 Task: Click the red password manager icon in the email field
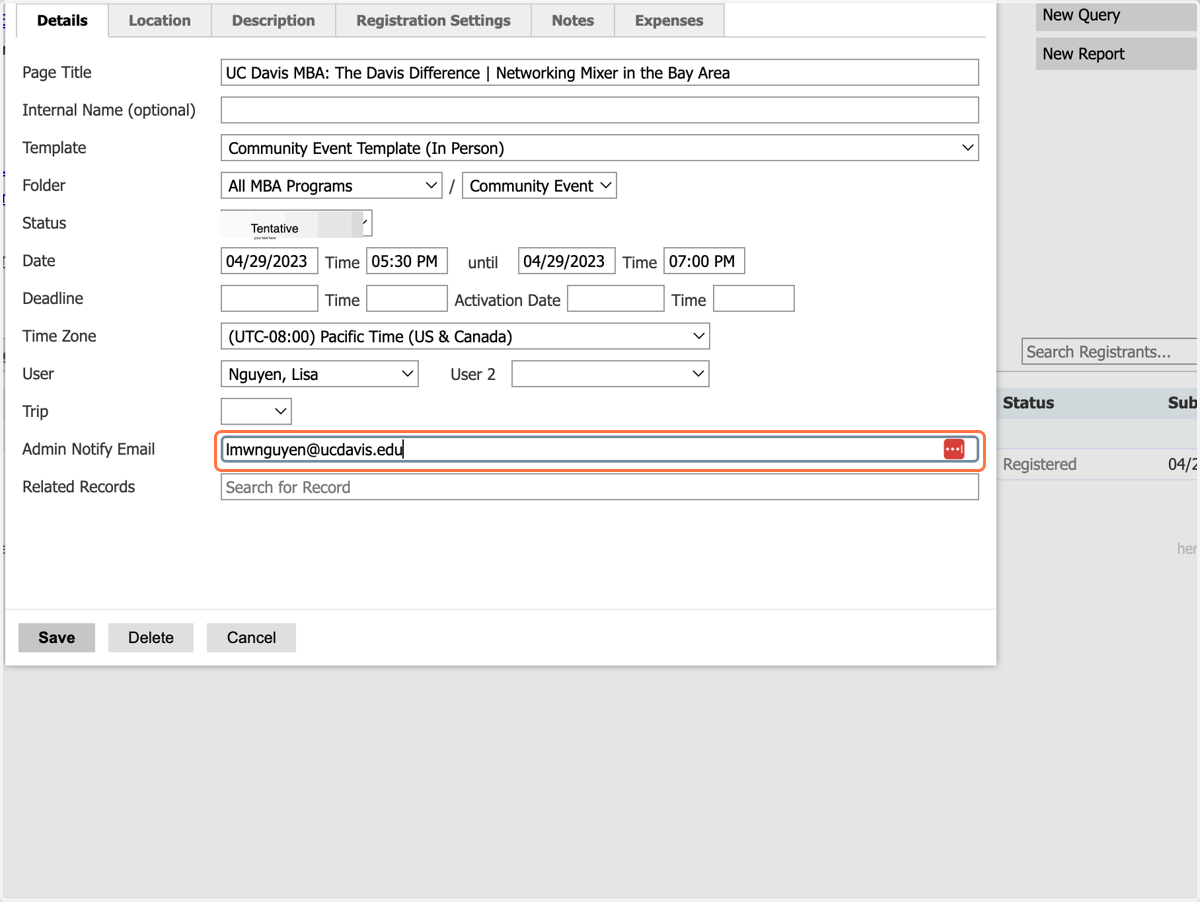pos(954,450)
